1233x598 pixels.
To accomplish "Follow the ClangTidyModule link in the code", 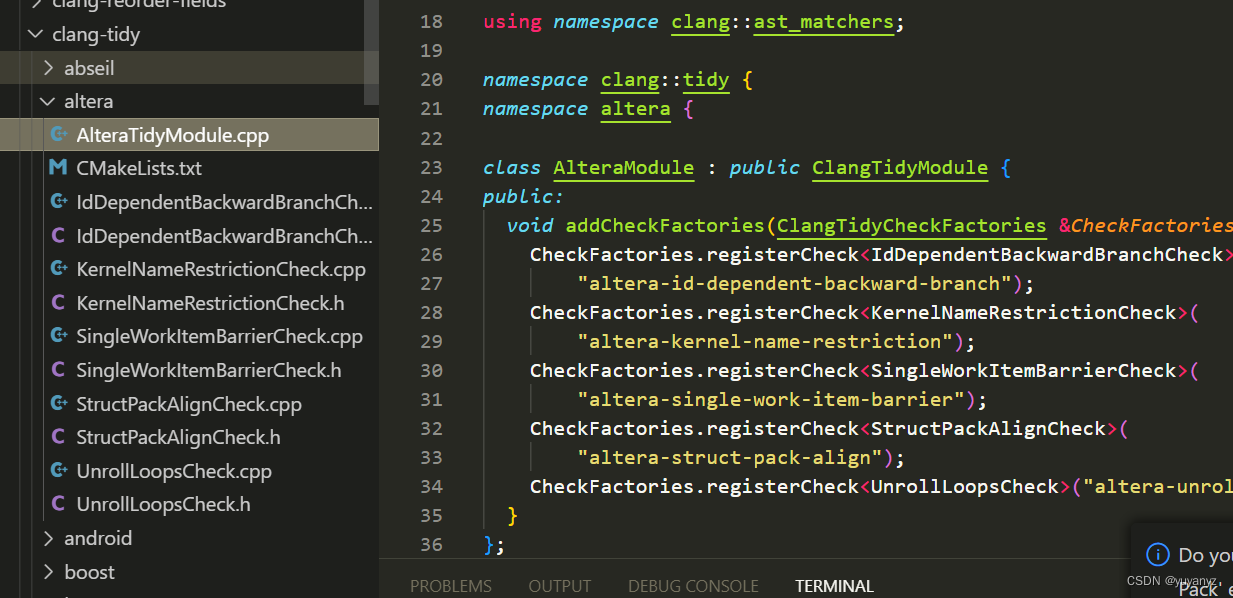I will 899,167.
